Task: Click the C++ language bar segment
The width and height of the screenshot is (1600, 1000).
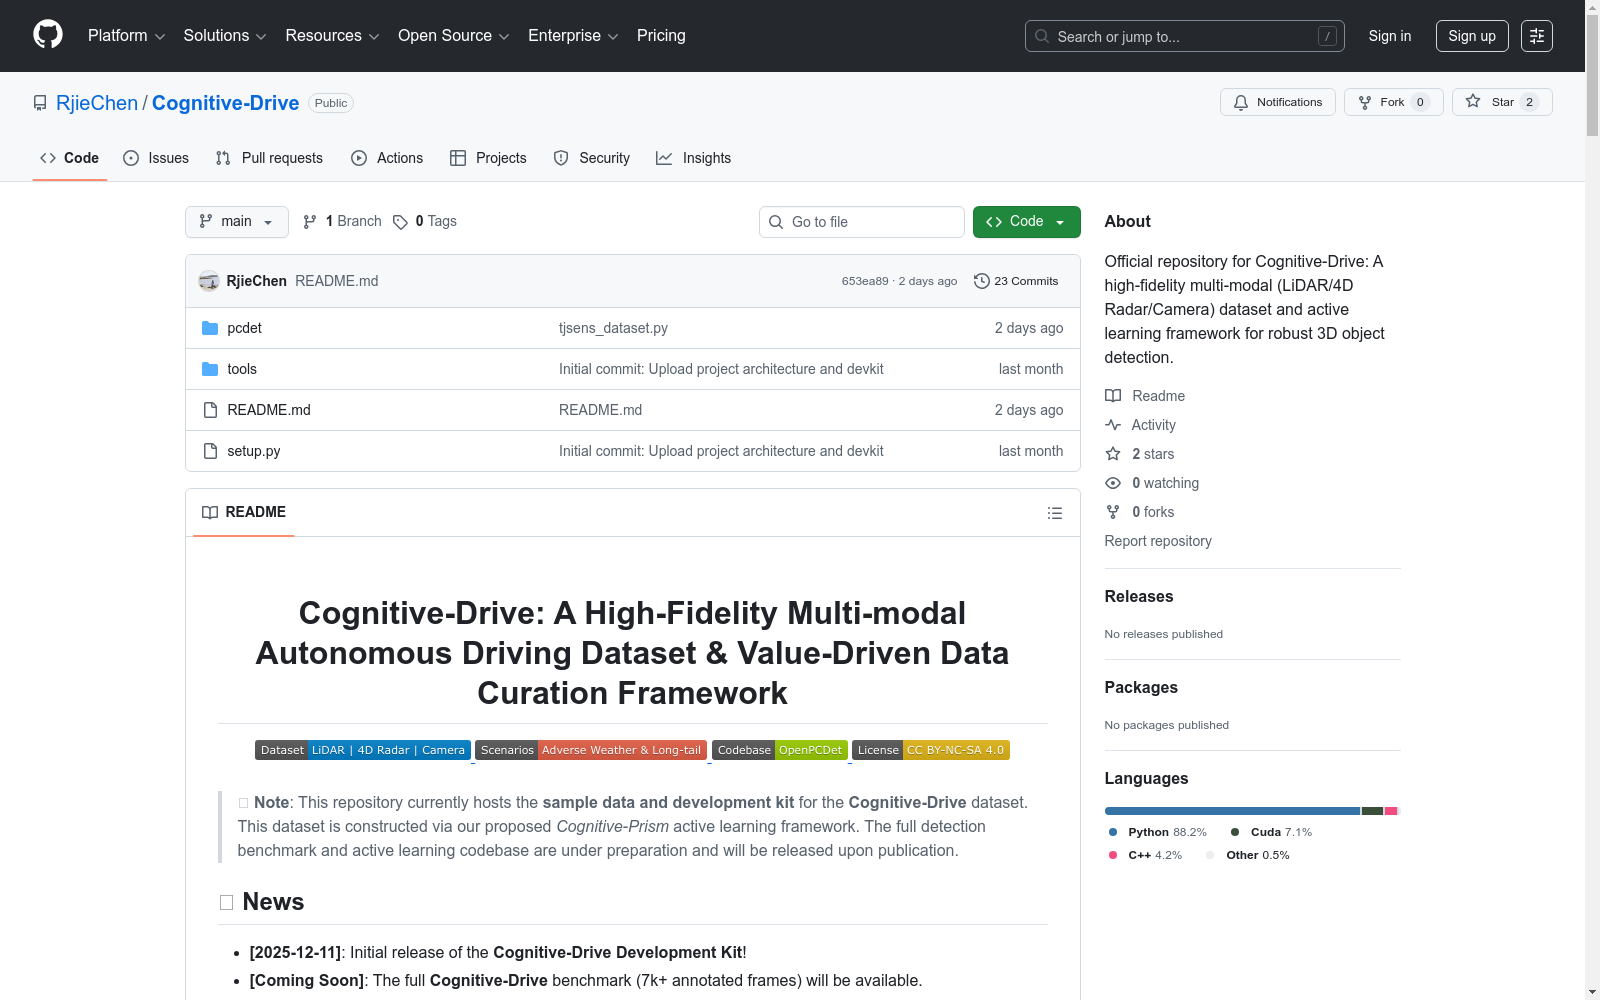Action: (1391, 811)
